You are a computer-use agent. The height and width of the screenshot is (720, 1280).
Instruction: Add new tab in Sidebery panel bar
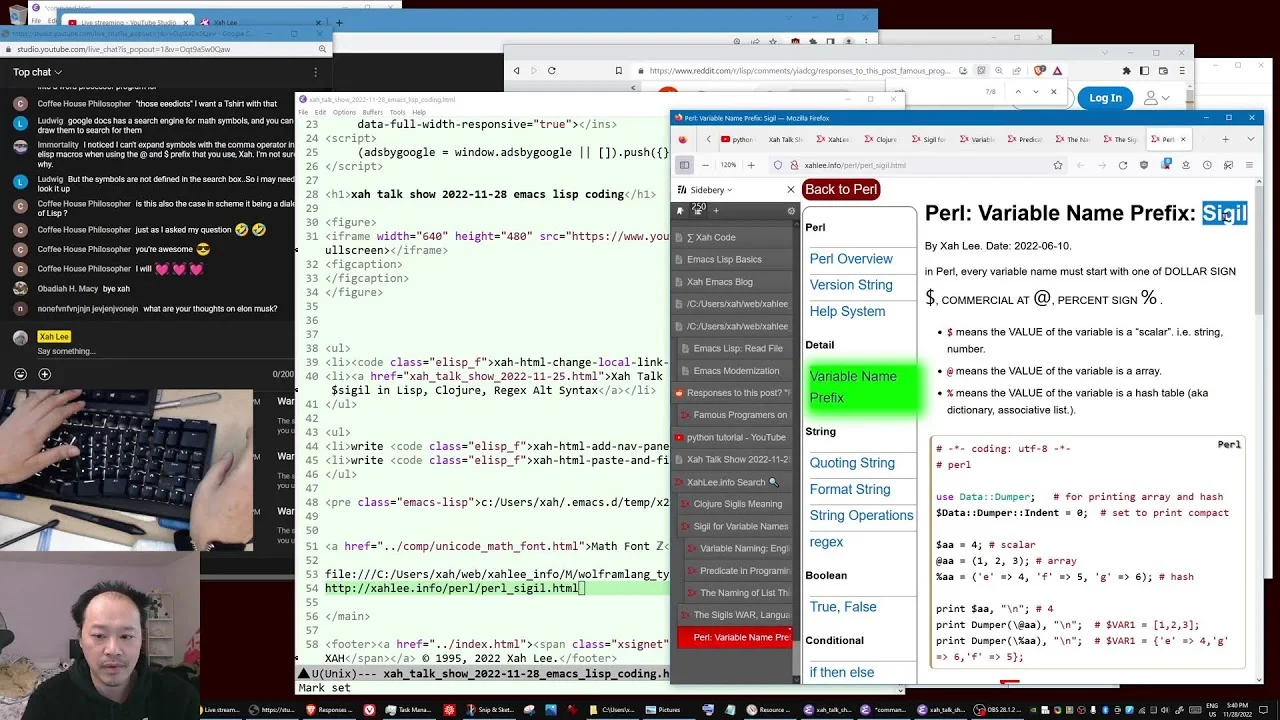pyautogui.click(x=715, y=211)
